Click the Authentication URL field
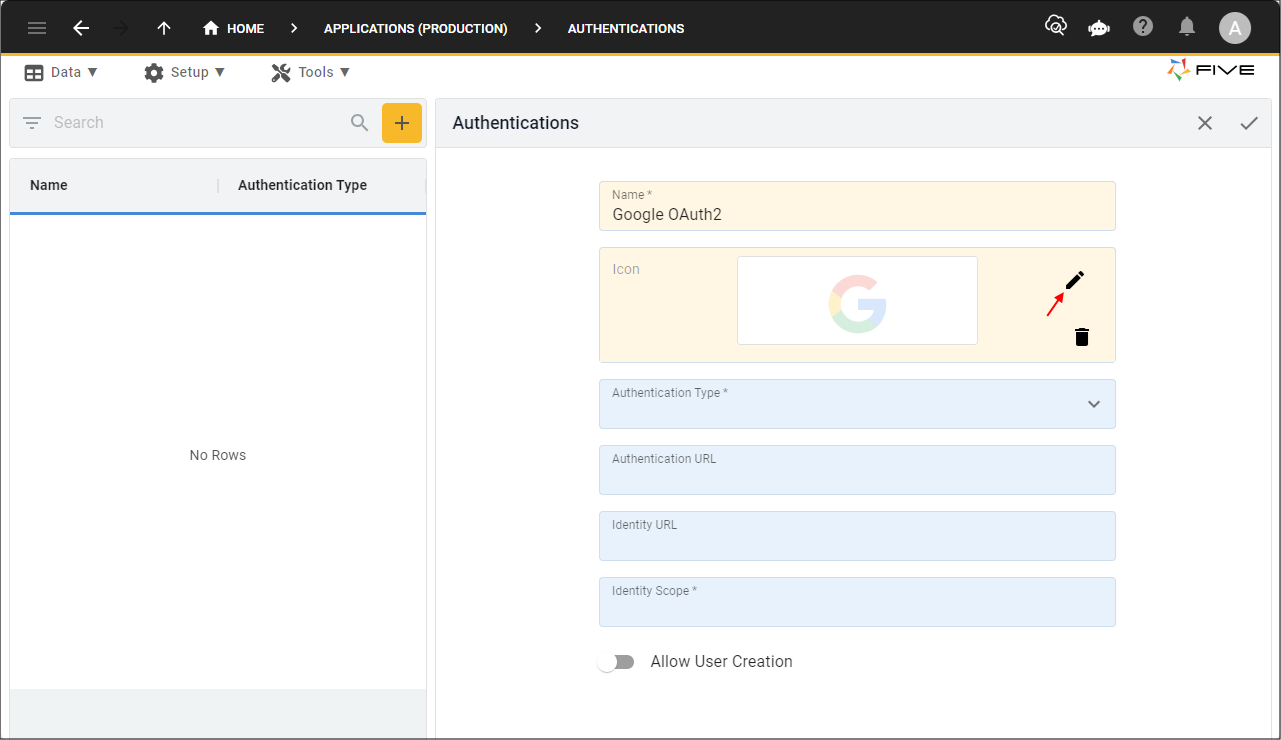Viewport: 1281px width, 740px height. point(857,470)
